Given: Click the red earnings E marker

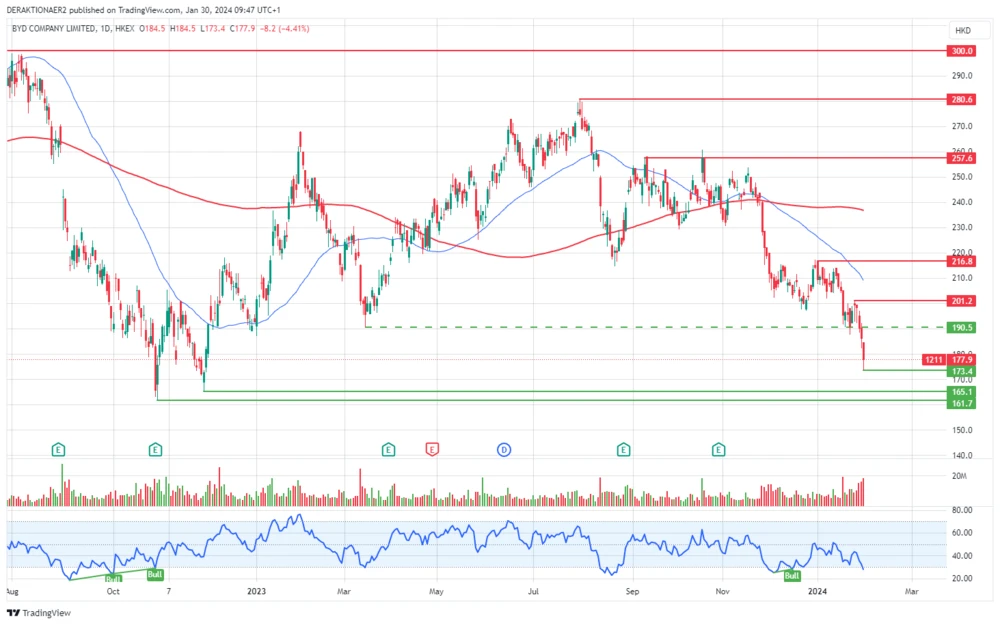Looking at the screenshot, I should [433, 450].
